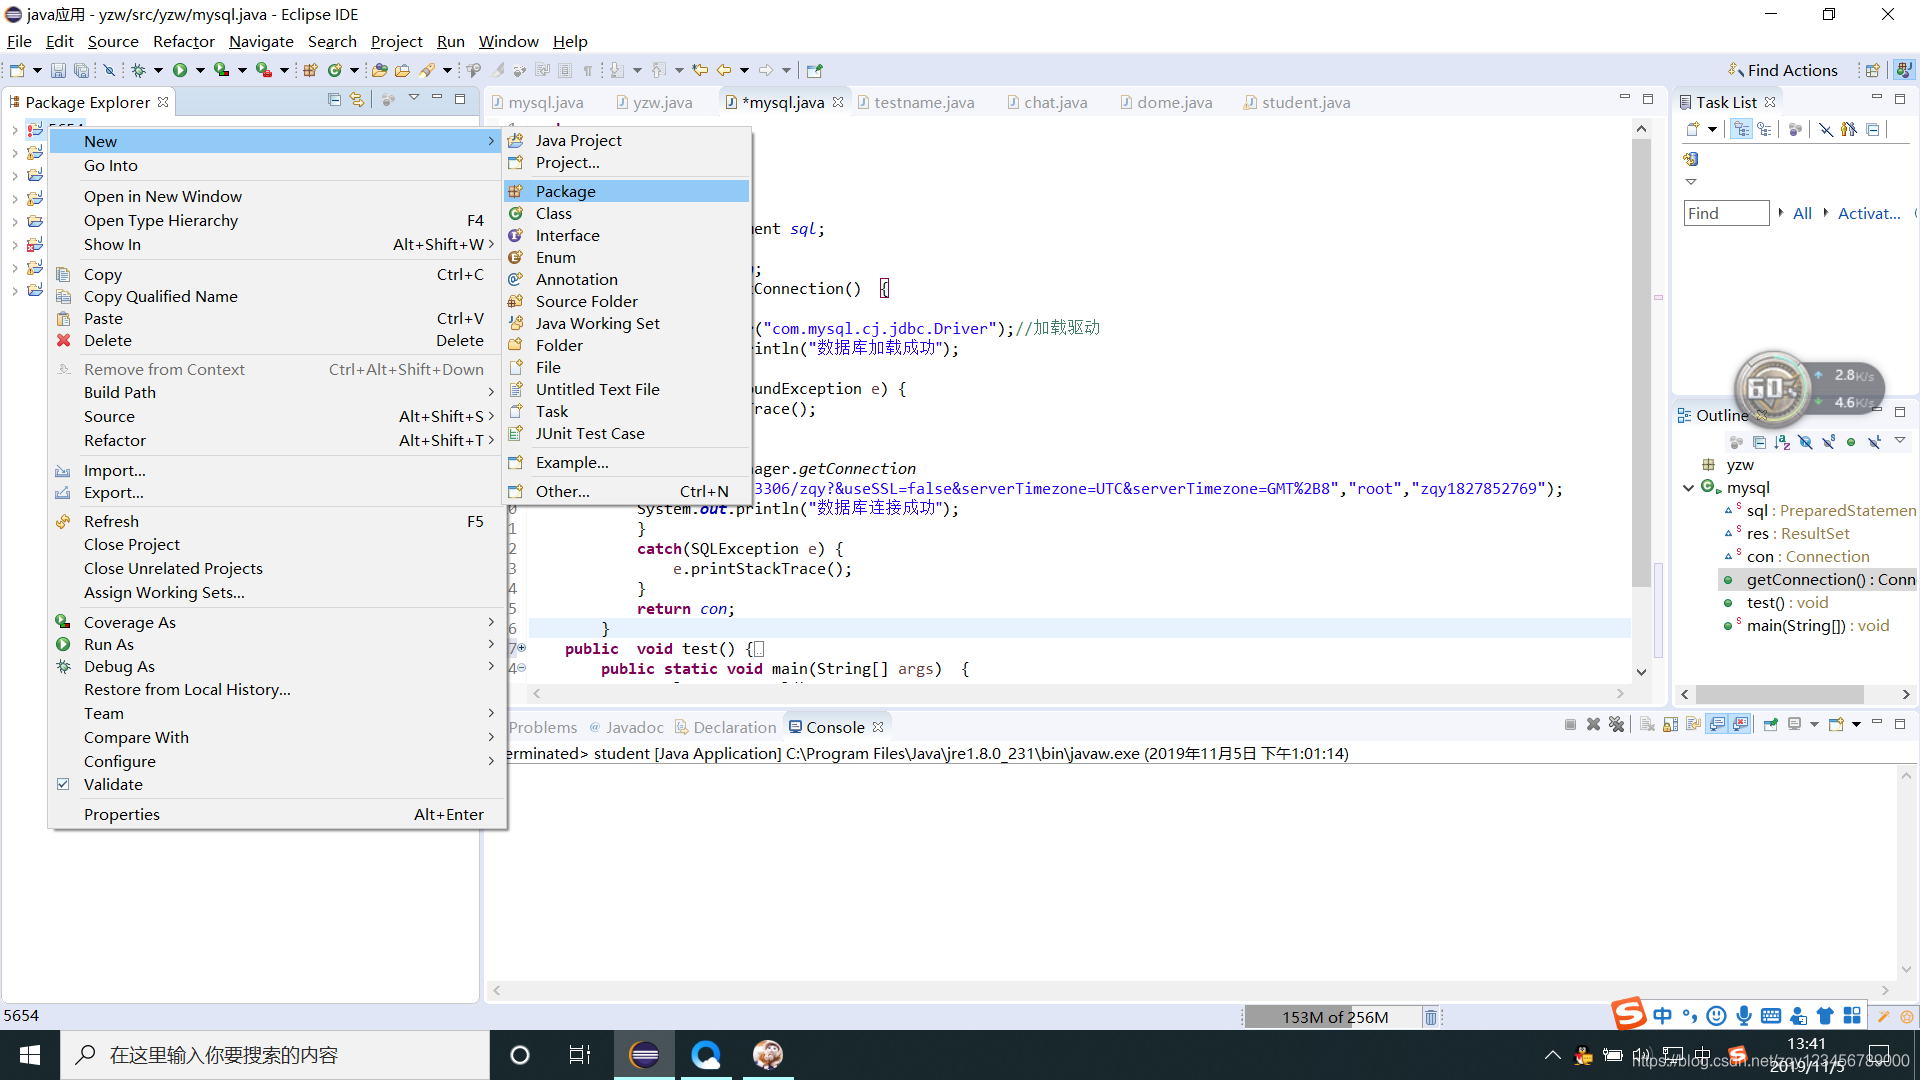Screen dimensions: 1920x1080
Task: Click the heap memory status bar
Action: 1335,1017
